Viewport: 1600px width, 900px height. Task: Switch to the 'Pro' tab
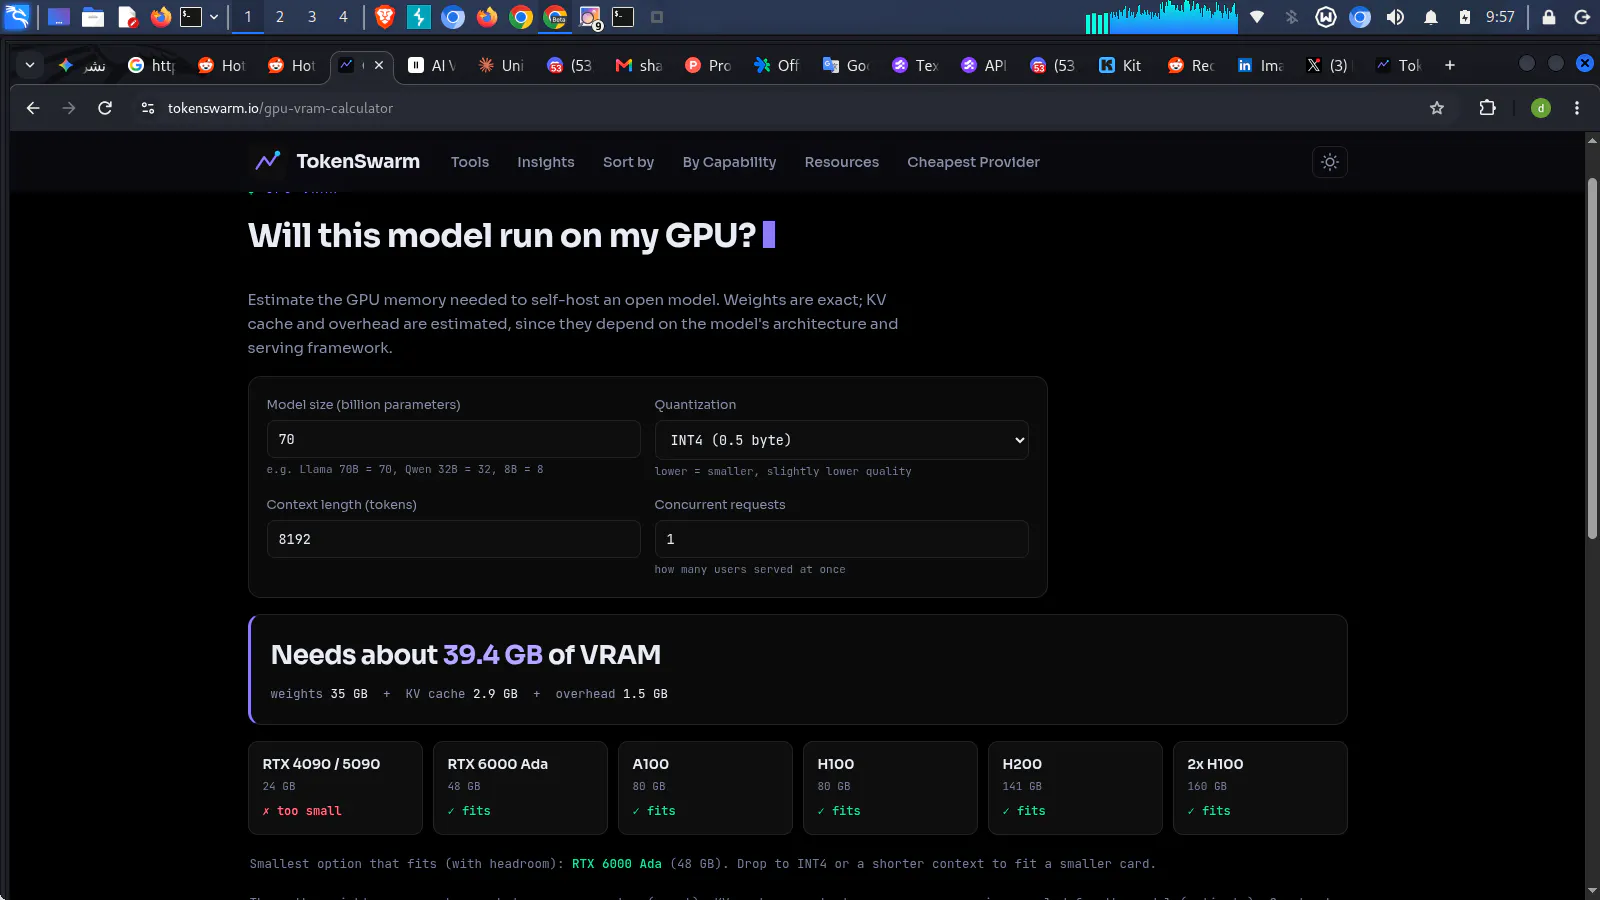click(x=708, y=65)
